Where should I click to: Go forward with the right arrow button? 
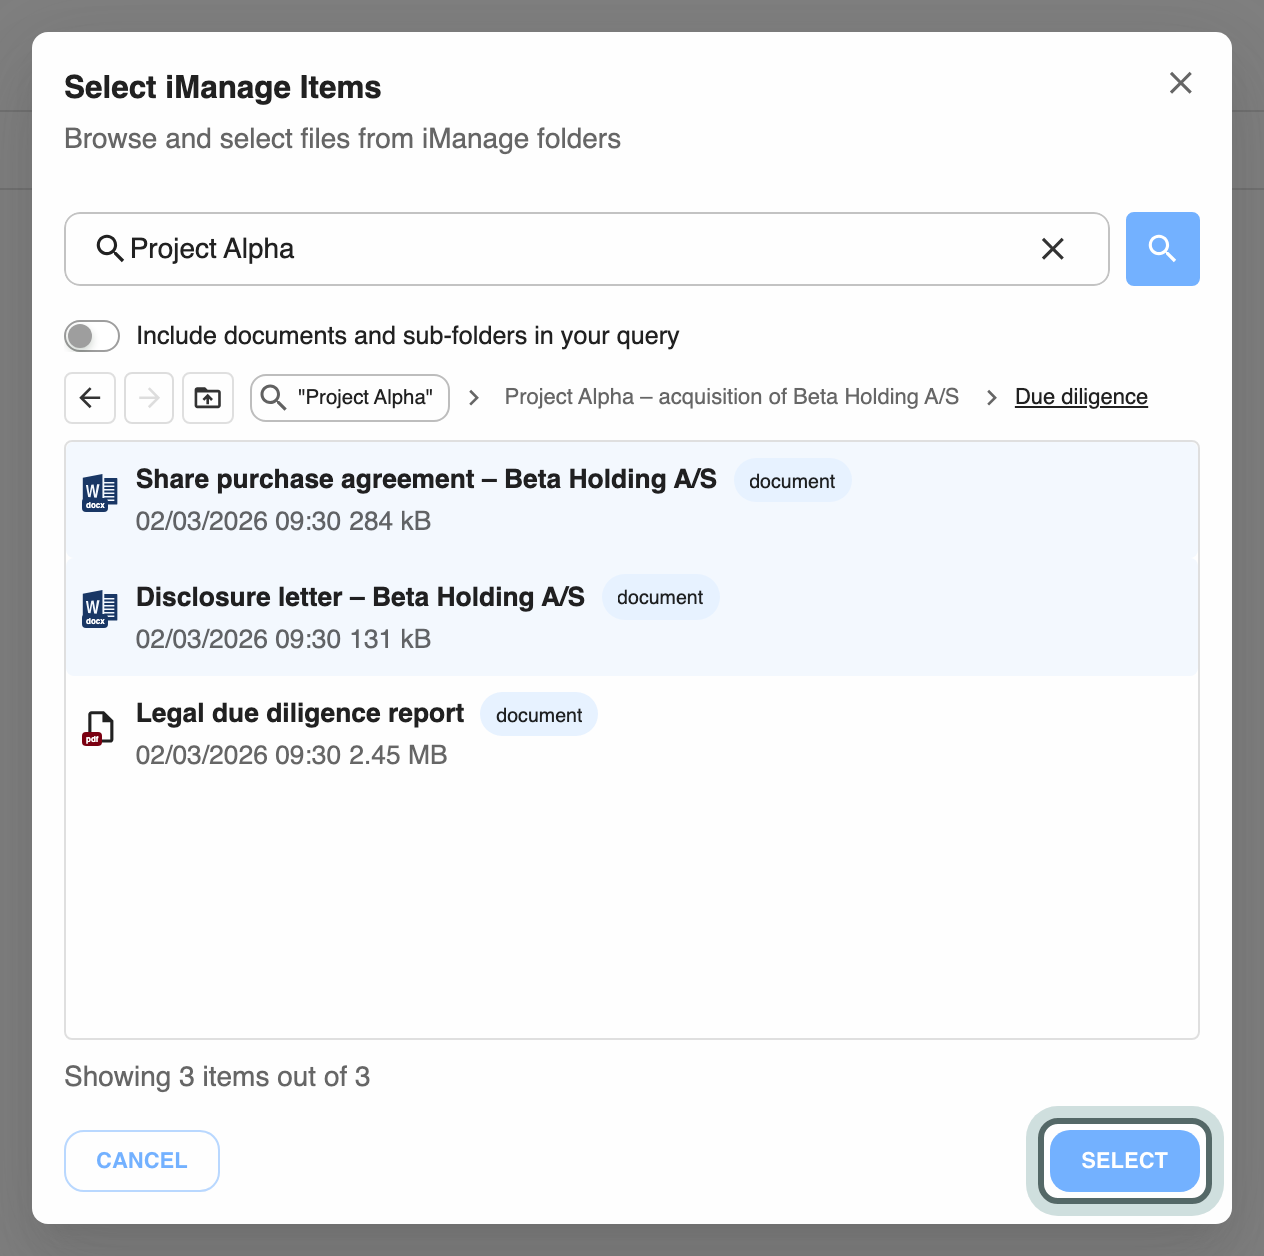pyautogui.click(x=149, y=398)
